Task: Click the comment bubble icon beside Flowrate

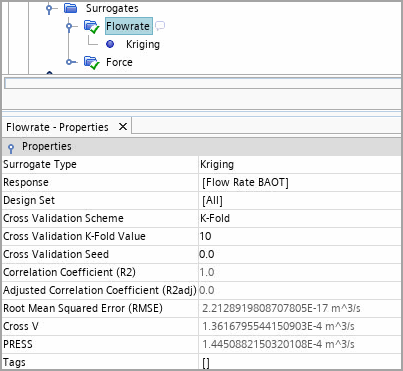Action: pos(160,26)
